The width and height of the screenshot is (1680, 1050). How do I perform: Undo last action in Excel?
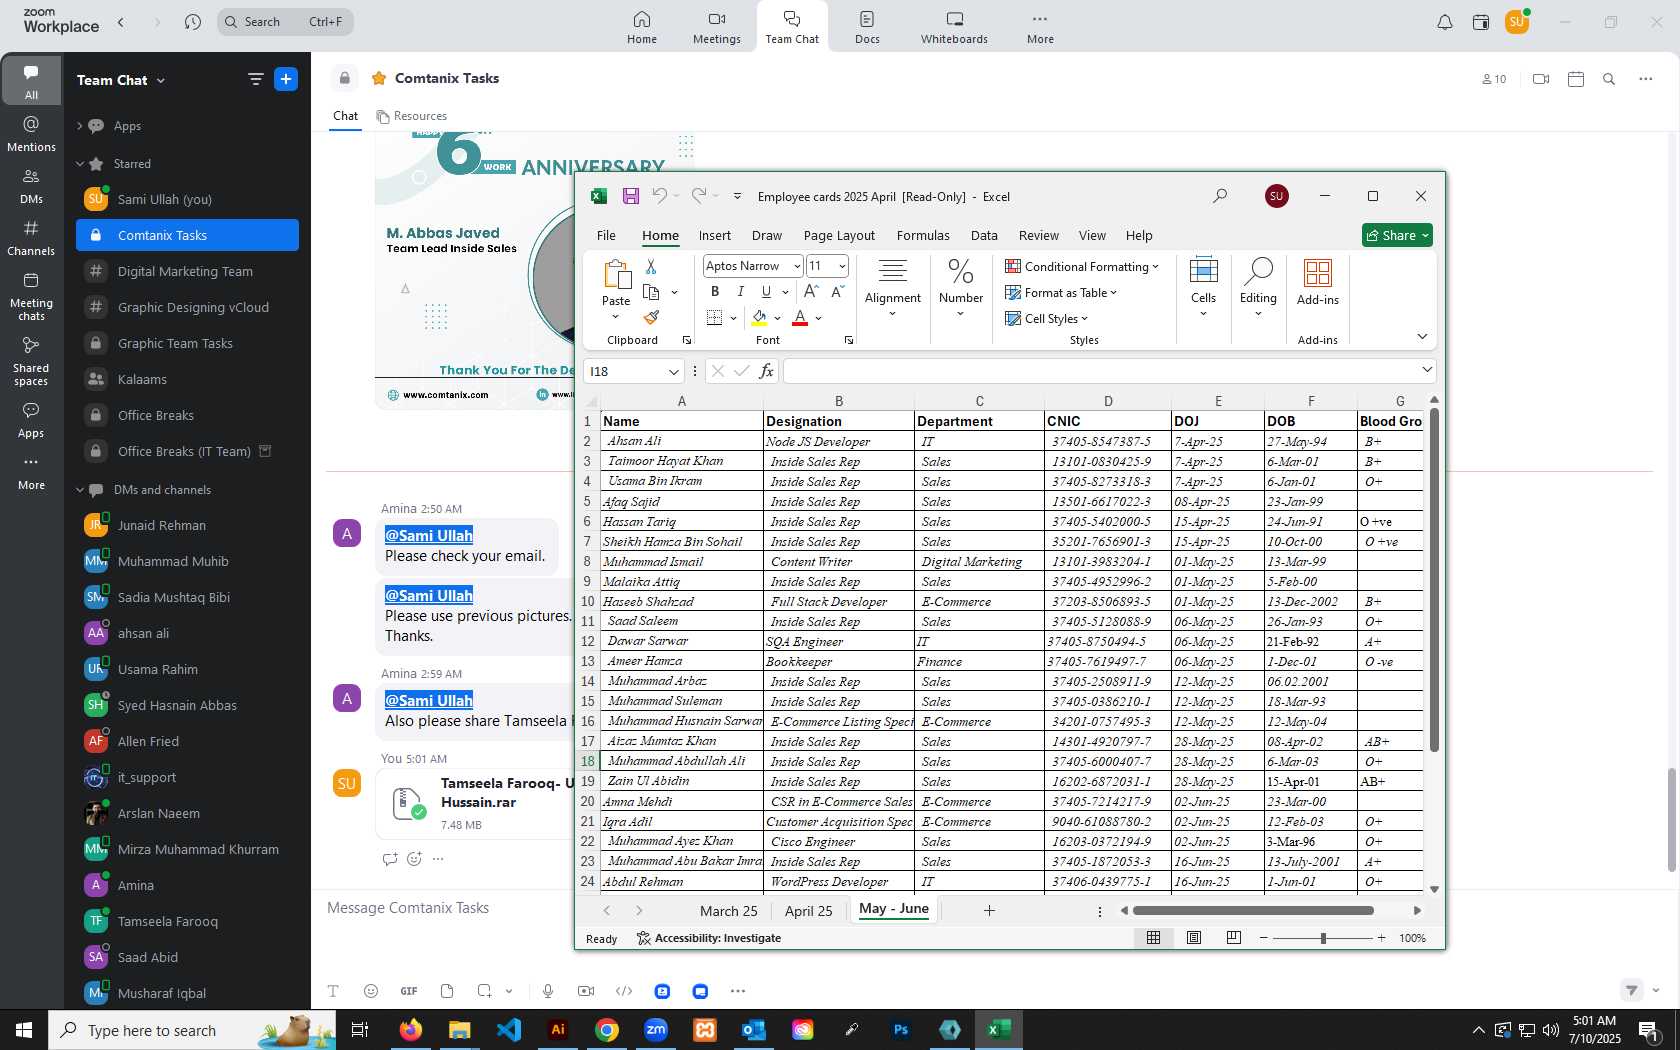(659, 196)
